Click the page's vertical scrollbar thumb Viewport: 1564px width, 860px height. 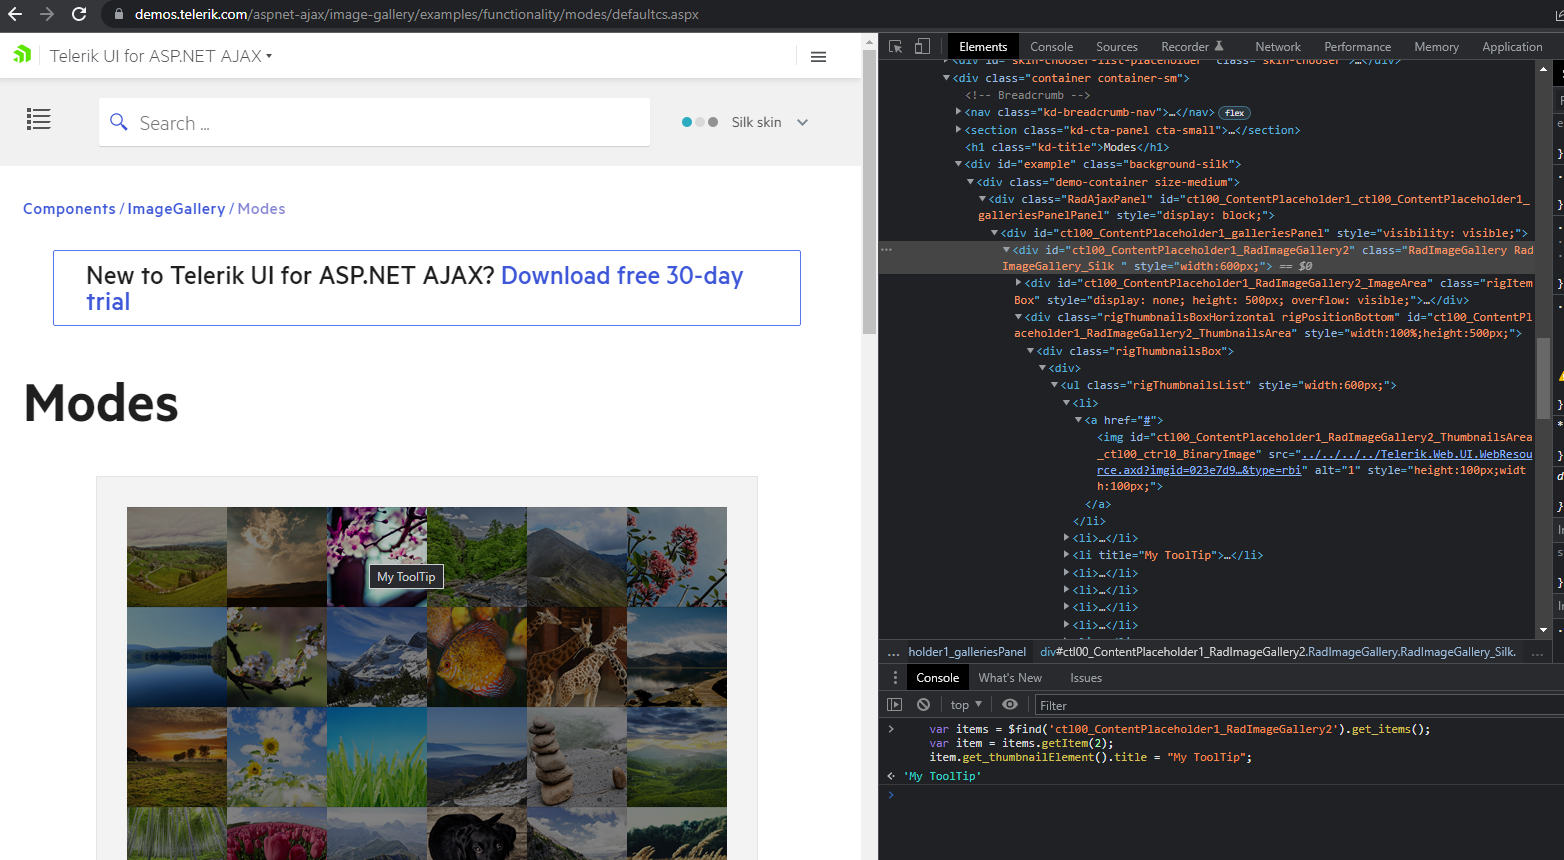869,190
